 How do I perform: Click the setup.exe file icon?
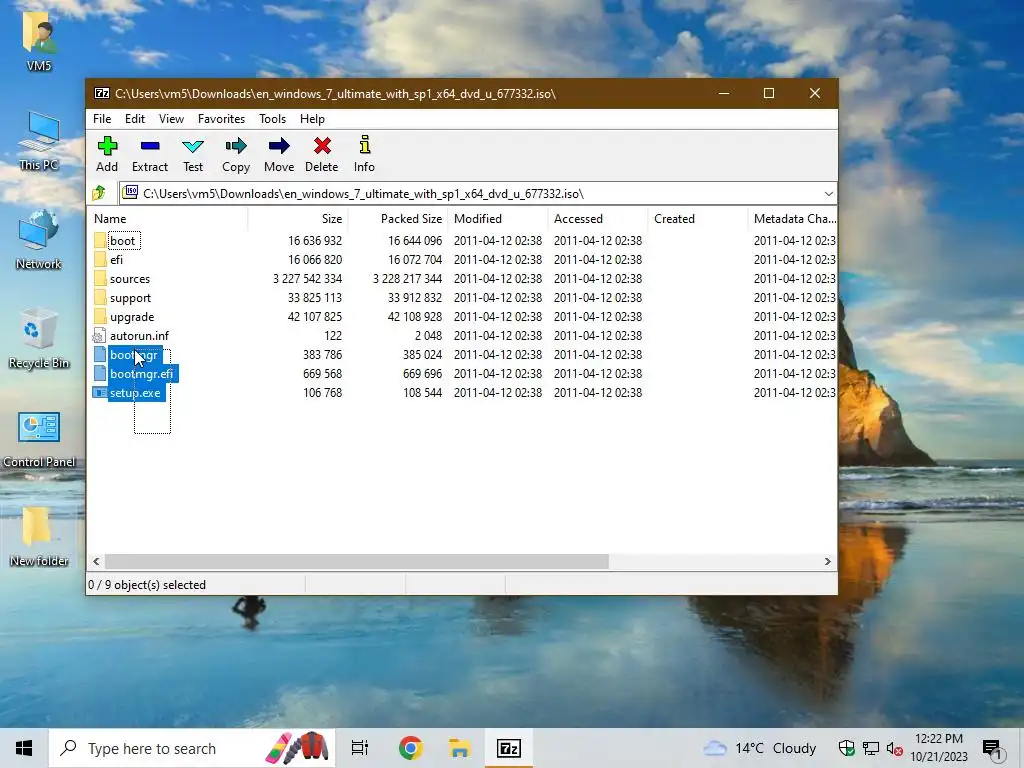click(x=99, y=392)
